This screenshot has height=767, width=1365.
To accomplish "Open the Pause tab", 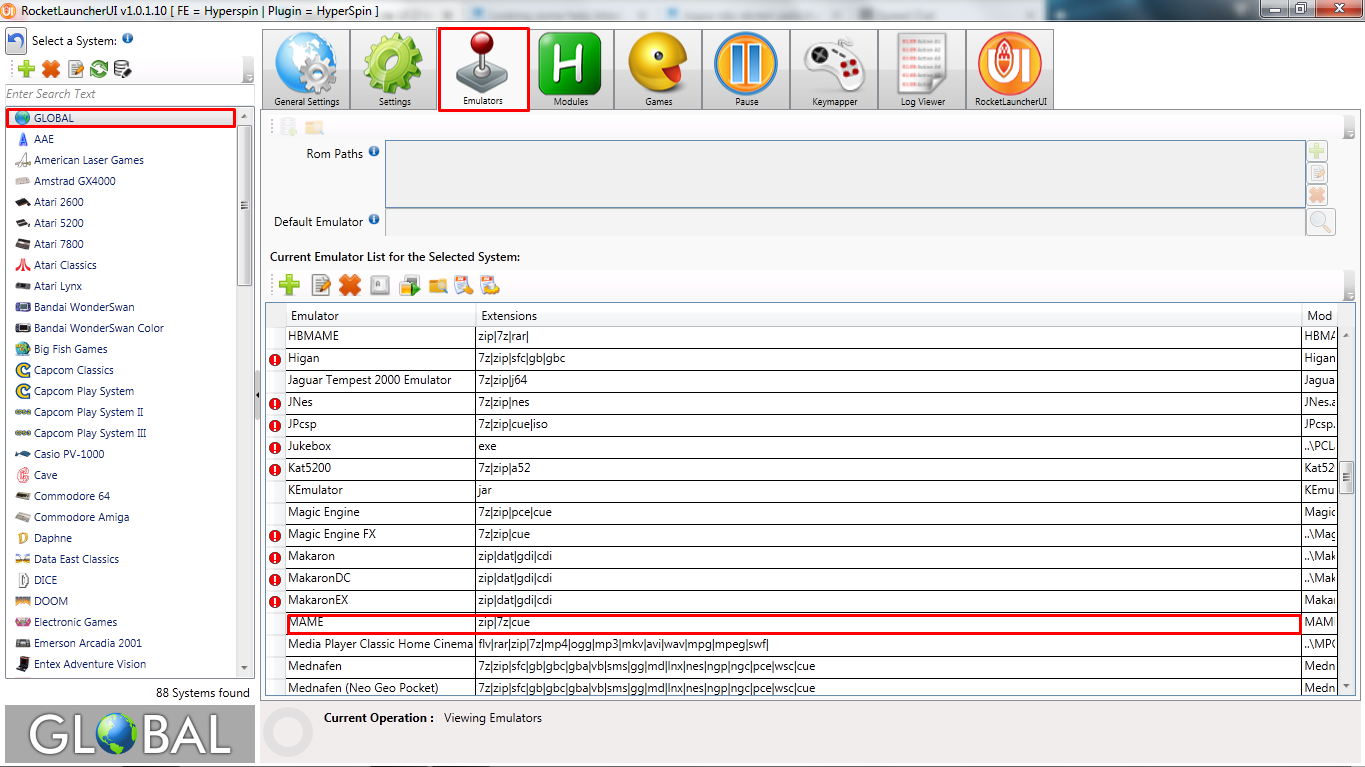I will coord(746,69).
